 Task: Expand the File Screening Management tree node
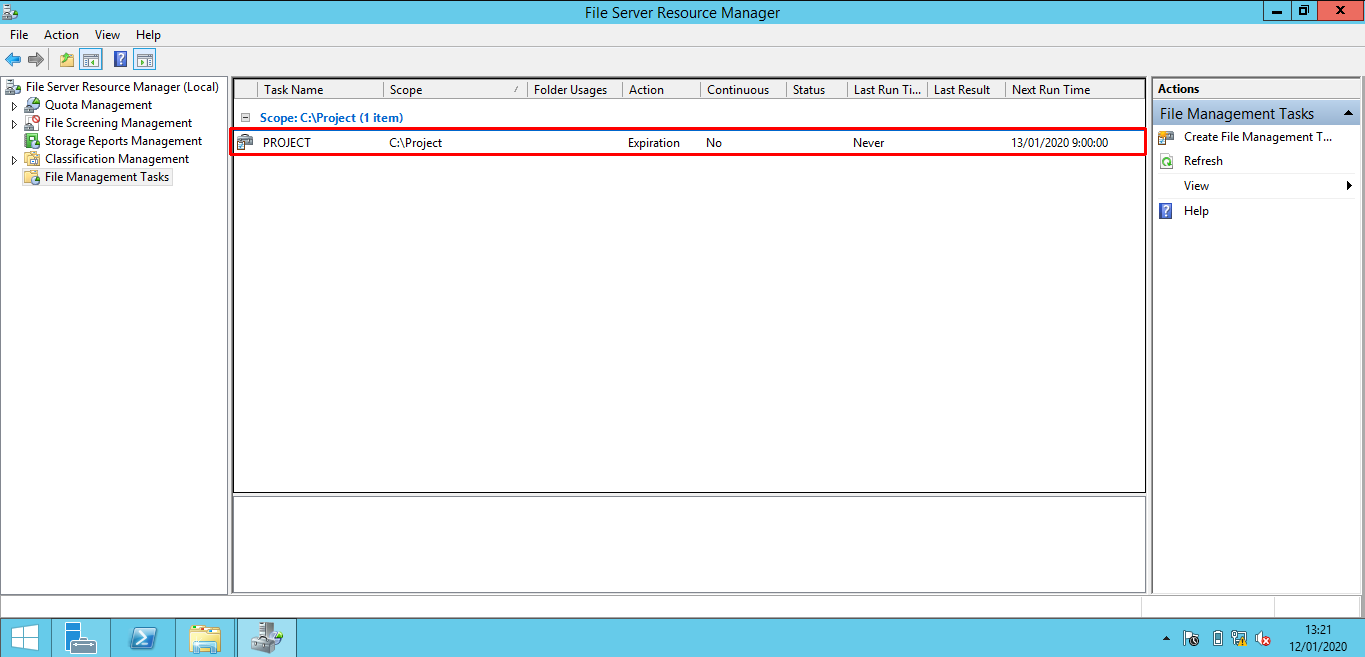pyautogui.click(x=14, y=123)
